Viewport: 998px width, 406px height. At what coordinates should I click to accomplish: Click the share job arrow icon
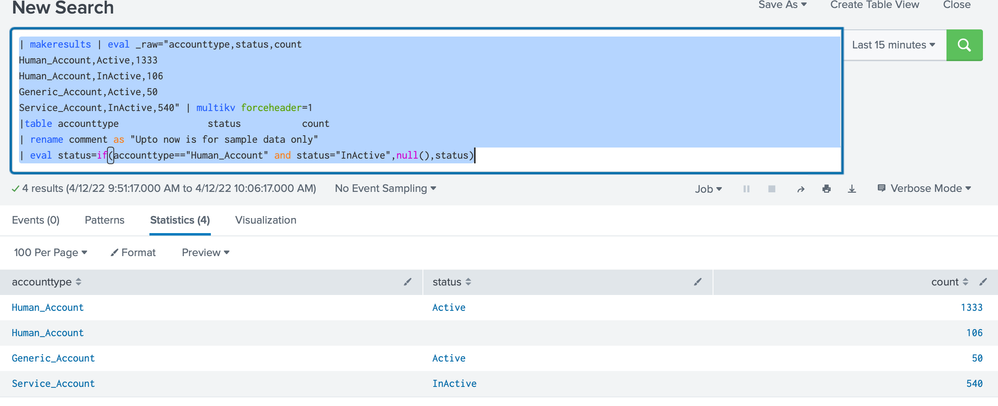(x=801, y=189)
